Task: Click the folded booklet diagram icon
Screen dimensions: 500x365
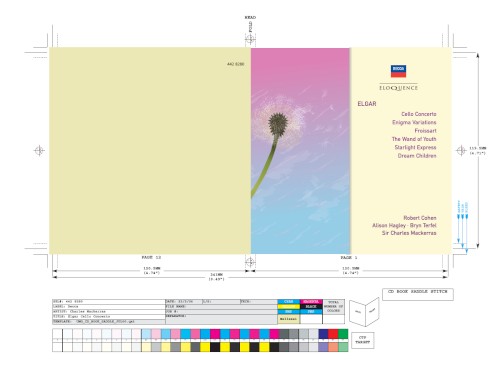Action: [364, 312]
